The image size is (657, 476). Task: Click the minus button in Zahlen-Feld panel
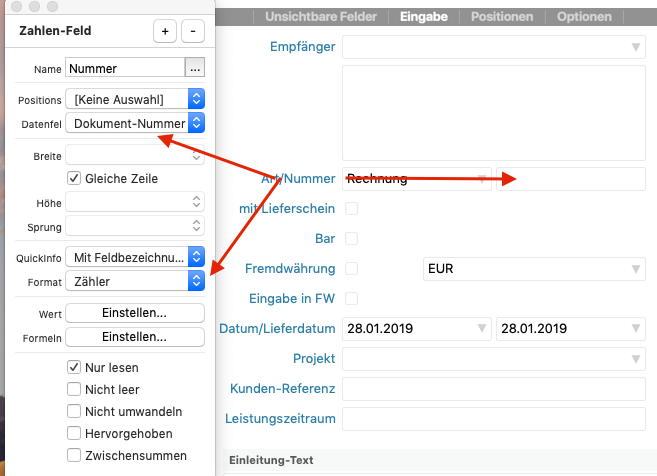(x=193, y=31)
